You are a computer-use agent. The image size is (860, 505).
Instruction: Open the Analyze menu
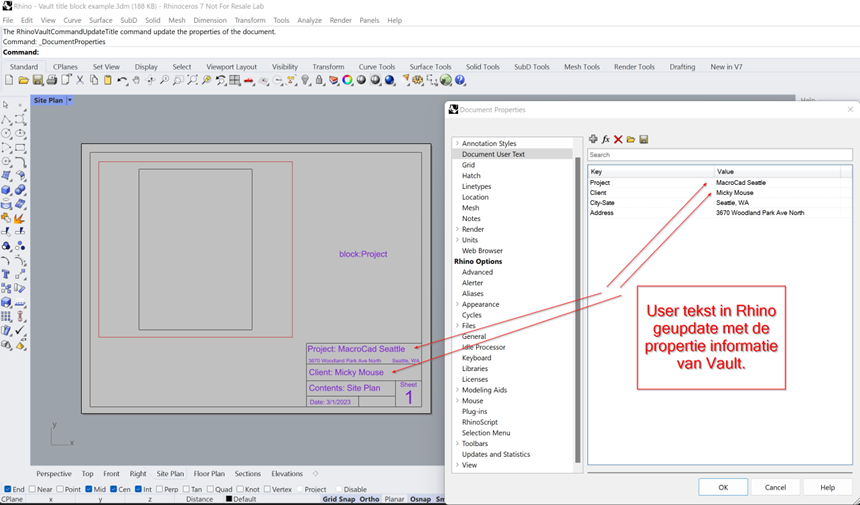309,20
